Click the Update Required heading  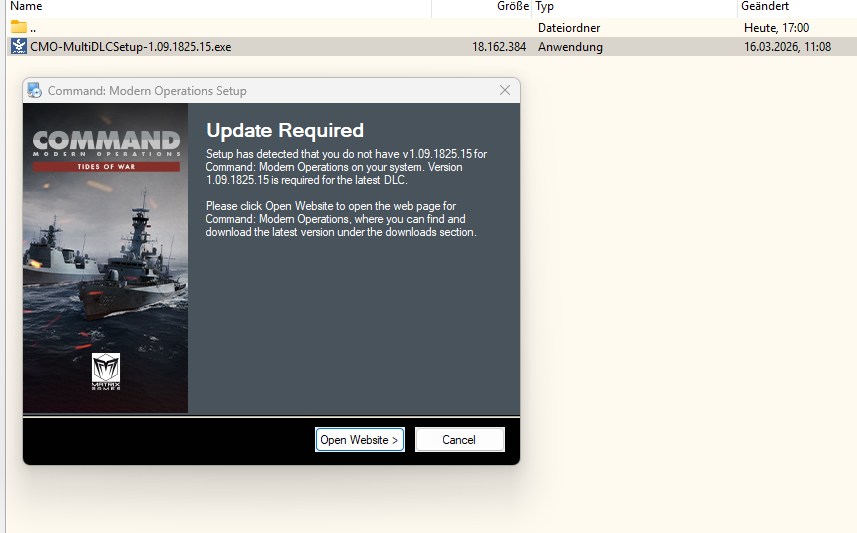(285, 130)
